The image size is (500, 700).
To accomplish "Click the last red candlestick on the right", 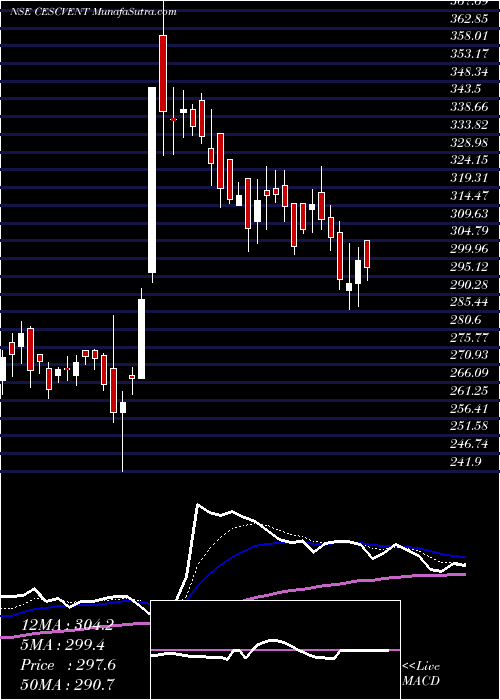I will click(367, 254).
